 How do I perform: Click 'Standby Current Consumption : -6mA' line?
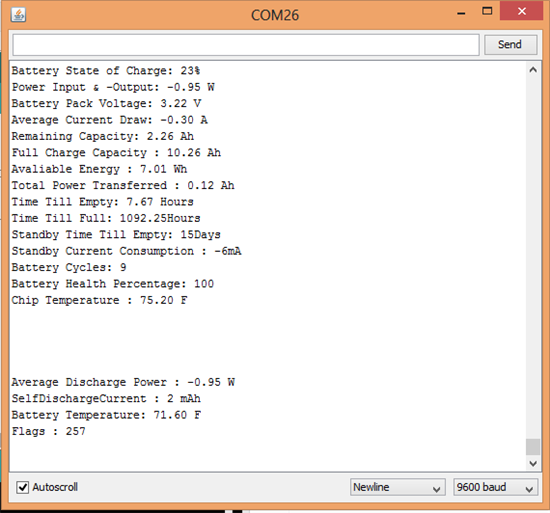[x=126, y=251]
